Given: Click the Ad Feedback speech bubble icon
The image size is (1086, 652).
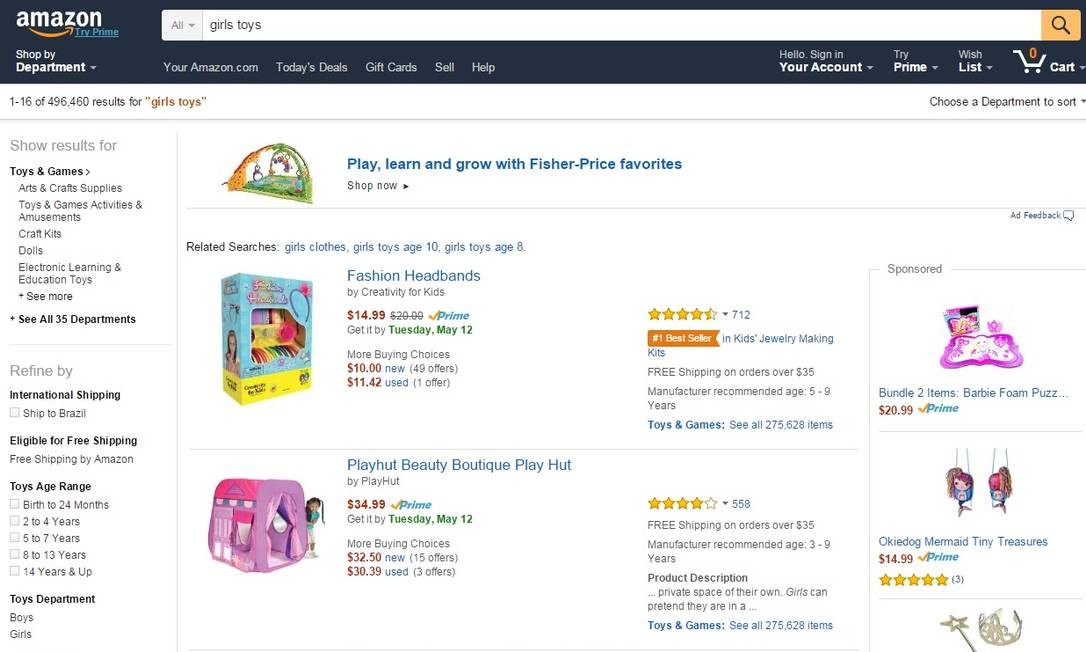Looking at the screenshot, I should [1069, 215].
